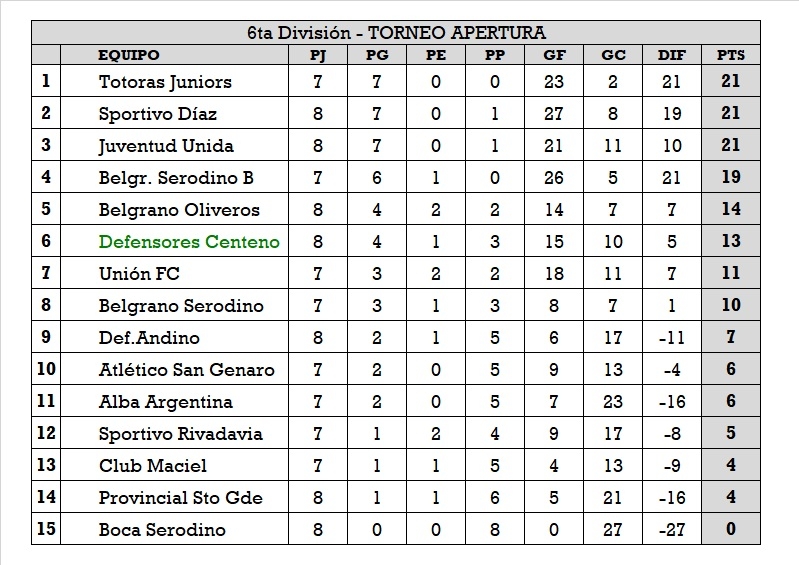Select the Boca Serodino team cell
This screenshot has height=565, width=799.
[162, 530]
